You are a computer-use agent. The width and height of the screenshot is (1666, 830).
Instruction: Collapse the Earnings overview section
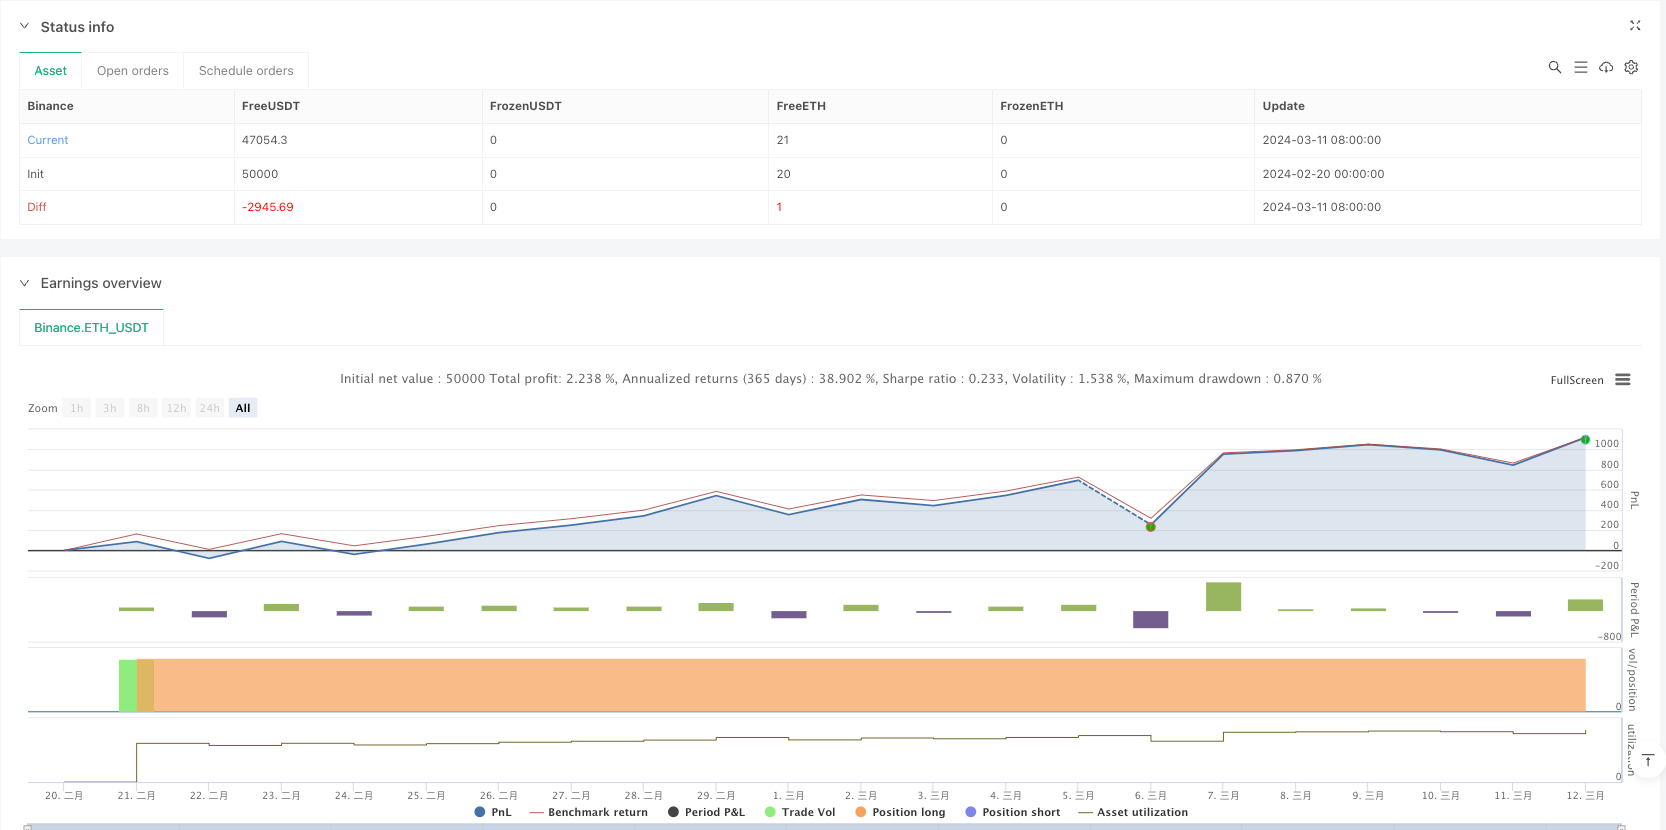click(25, 283)
